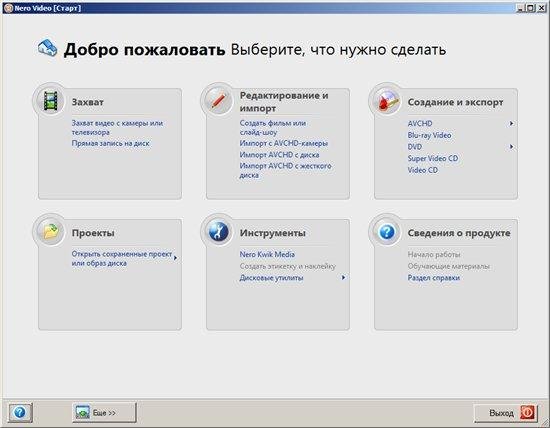Click the DVD export link

(x=415, y=147)
